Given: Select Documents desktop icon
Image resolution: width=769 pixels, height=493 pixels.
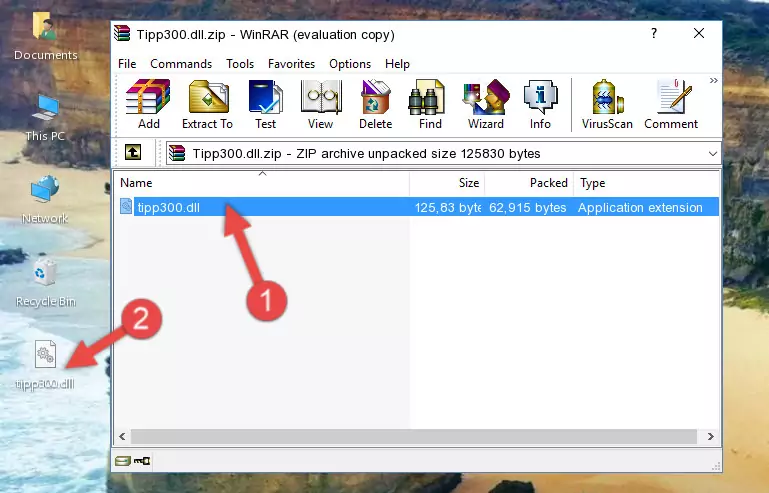Looking at the screenshot, I should (45, 36).
